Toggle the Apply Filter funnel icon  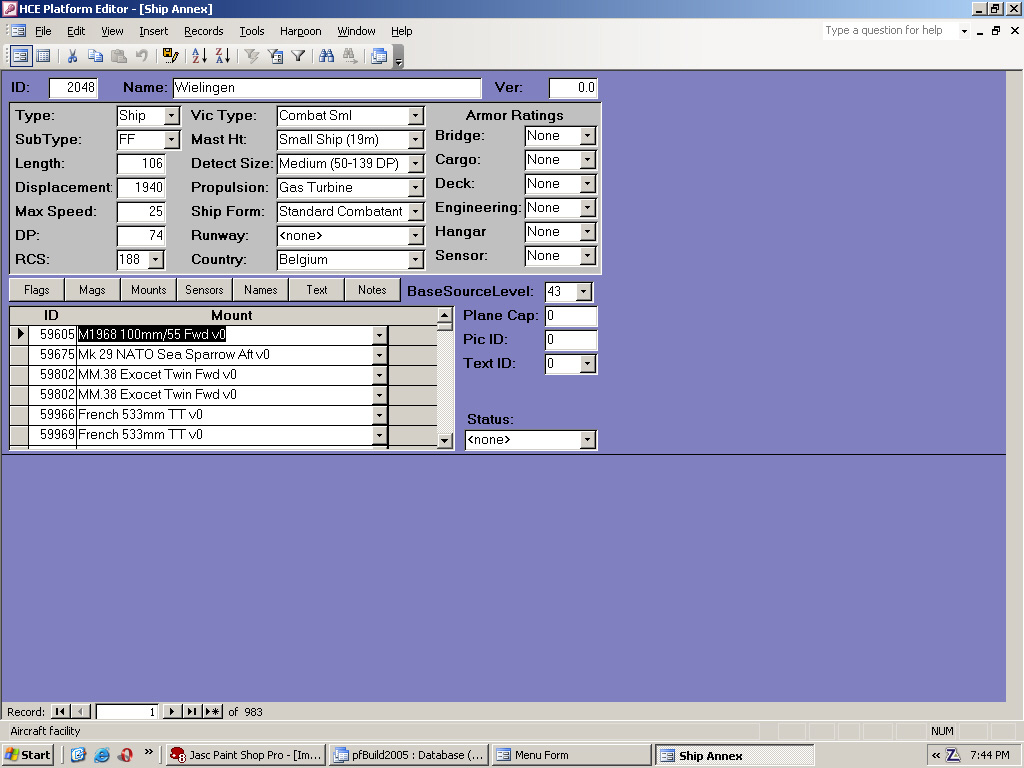click(298, 56)
